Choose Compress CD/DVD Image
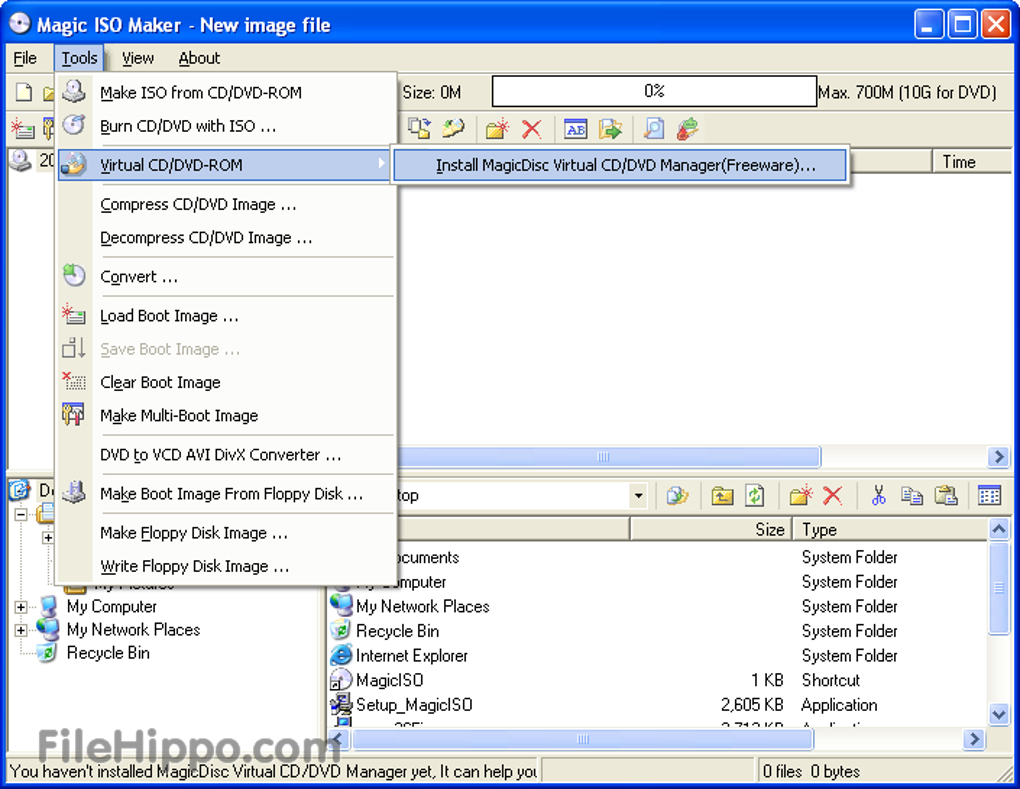The height and width of the screenshot is (789, 1020). pos(227,204)
